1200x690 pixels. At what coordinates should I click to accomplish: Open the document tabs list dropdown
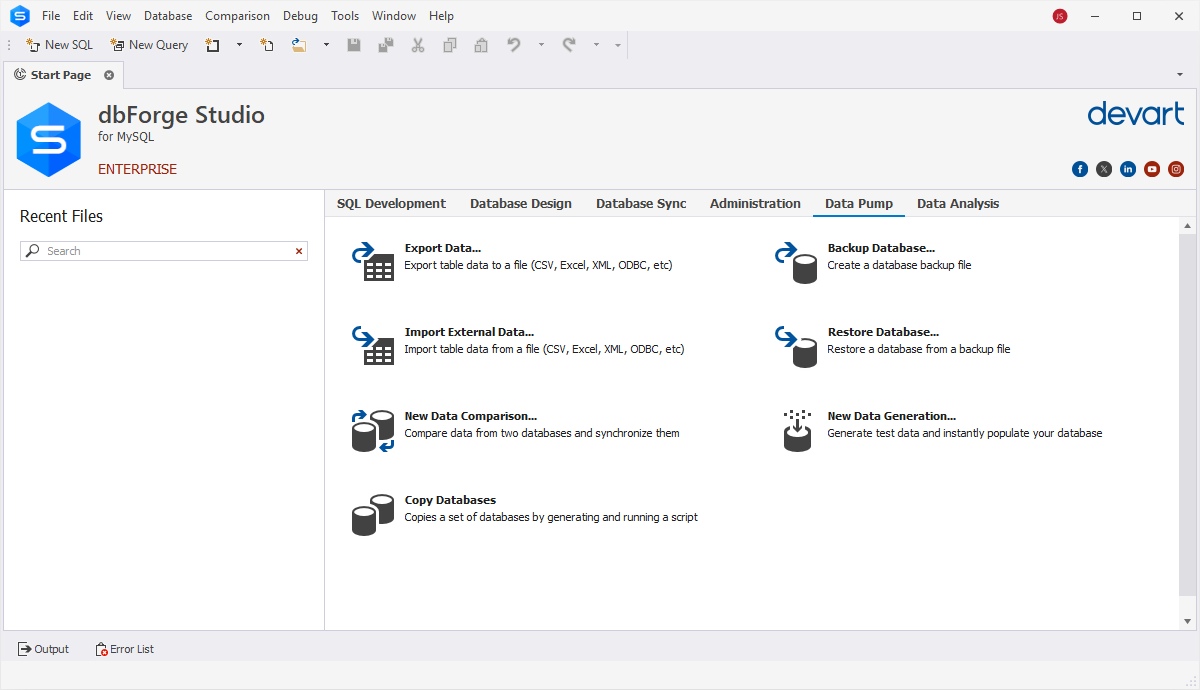tap(1181, 75)
